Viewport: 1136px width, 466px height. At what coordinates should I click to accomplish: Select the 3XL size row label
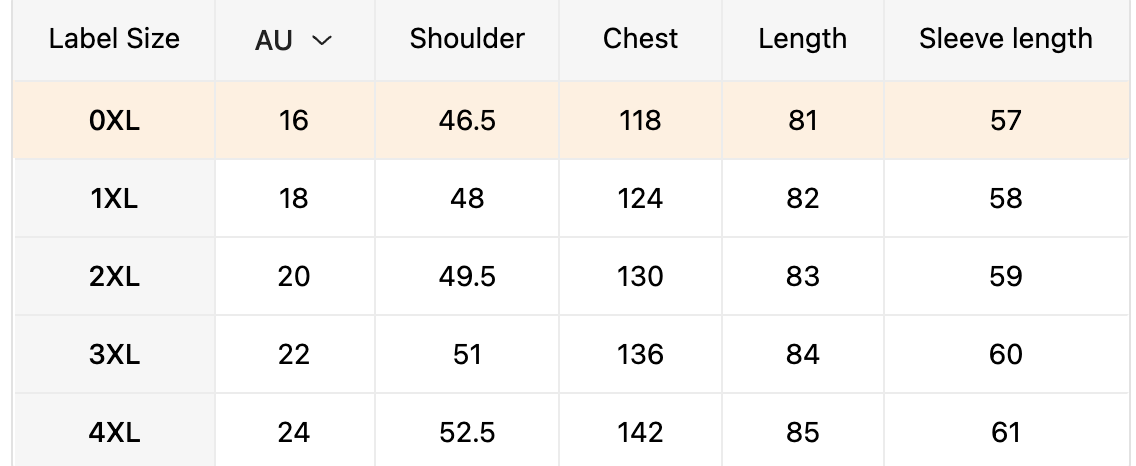(x=114, y=354)
